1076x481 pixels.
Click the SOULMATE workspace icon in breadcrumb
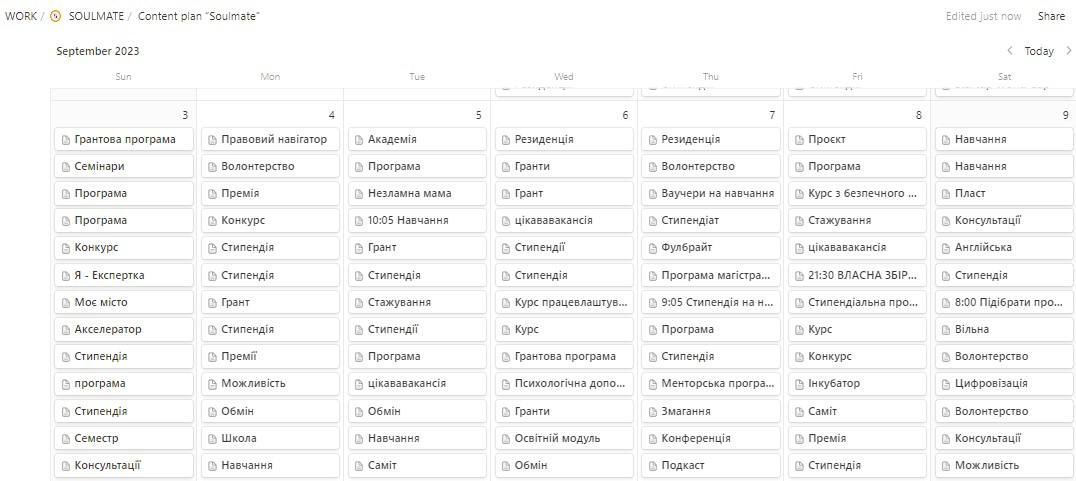pos(55,16)
